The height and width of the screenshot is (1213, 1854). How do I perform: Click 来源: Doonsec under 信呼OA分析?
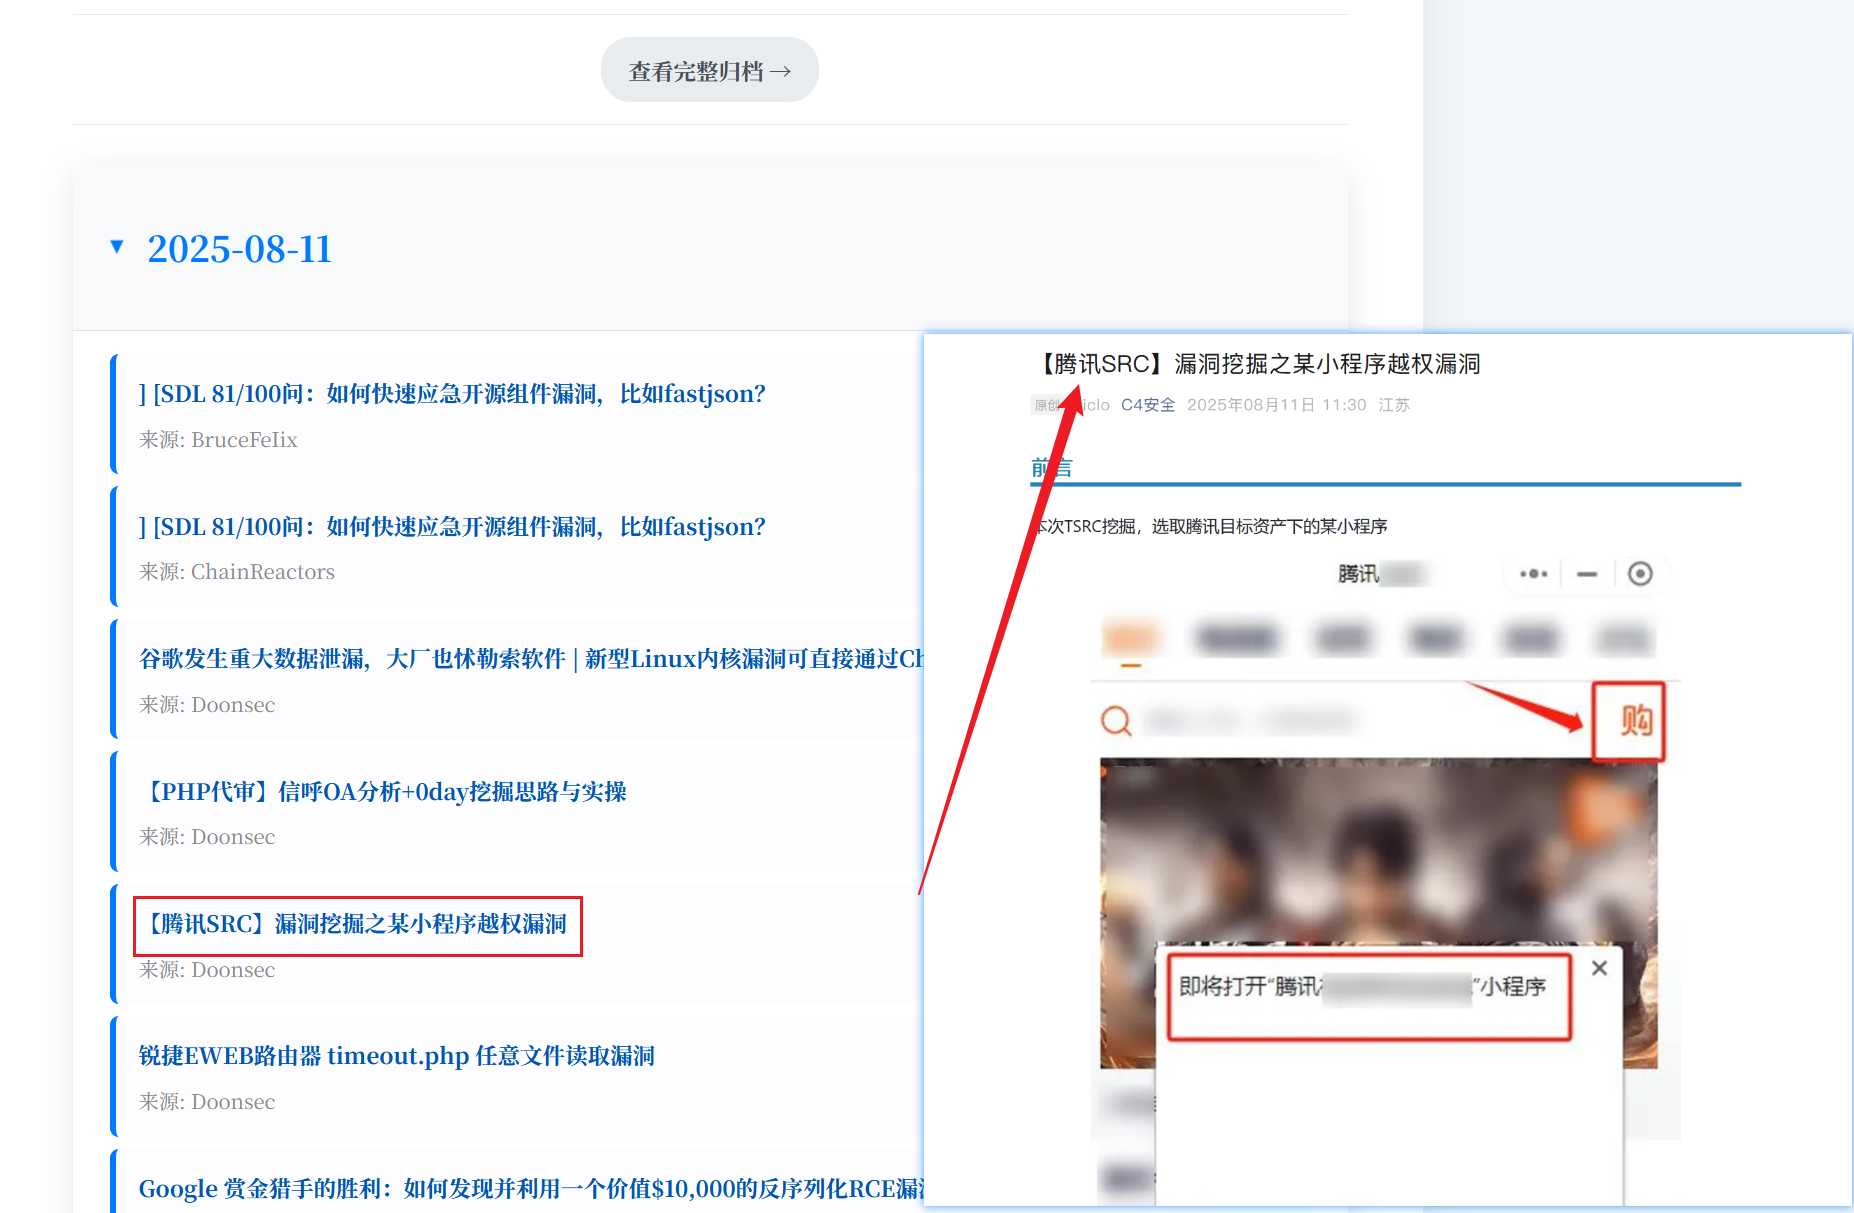click(207, 837)
